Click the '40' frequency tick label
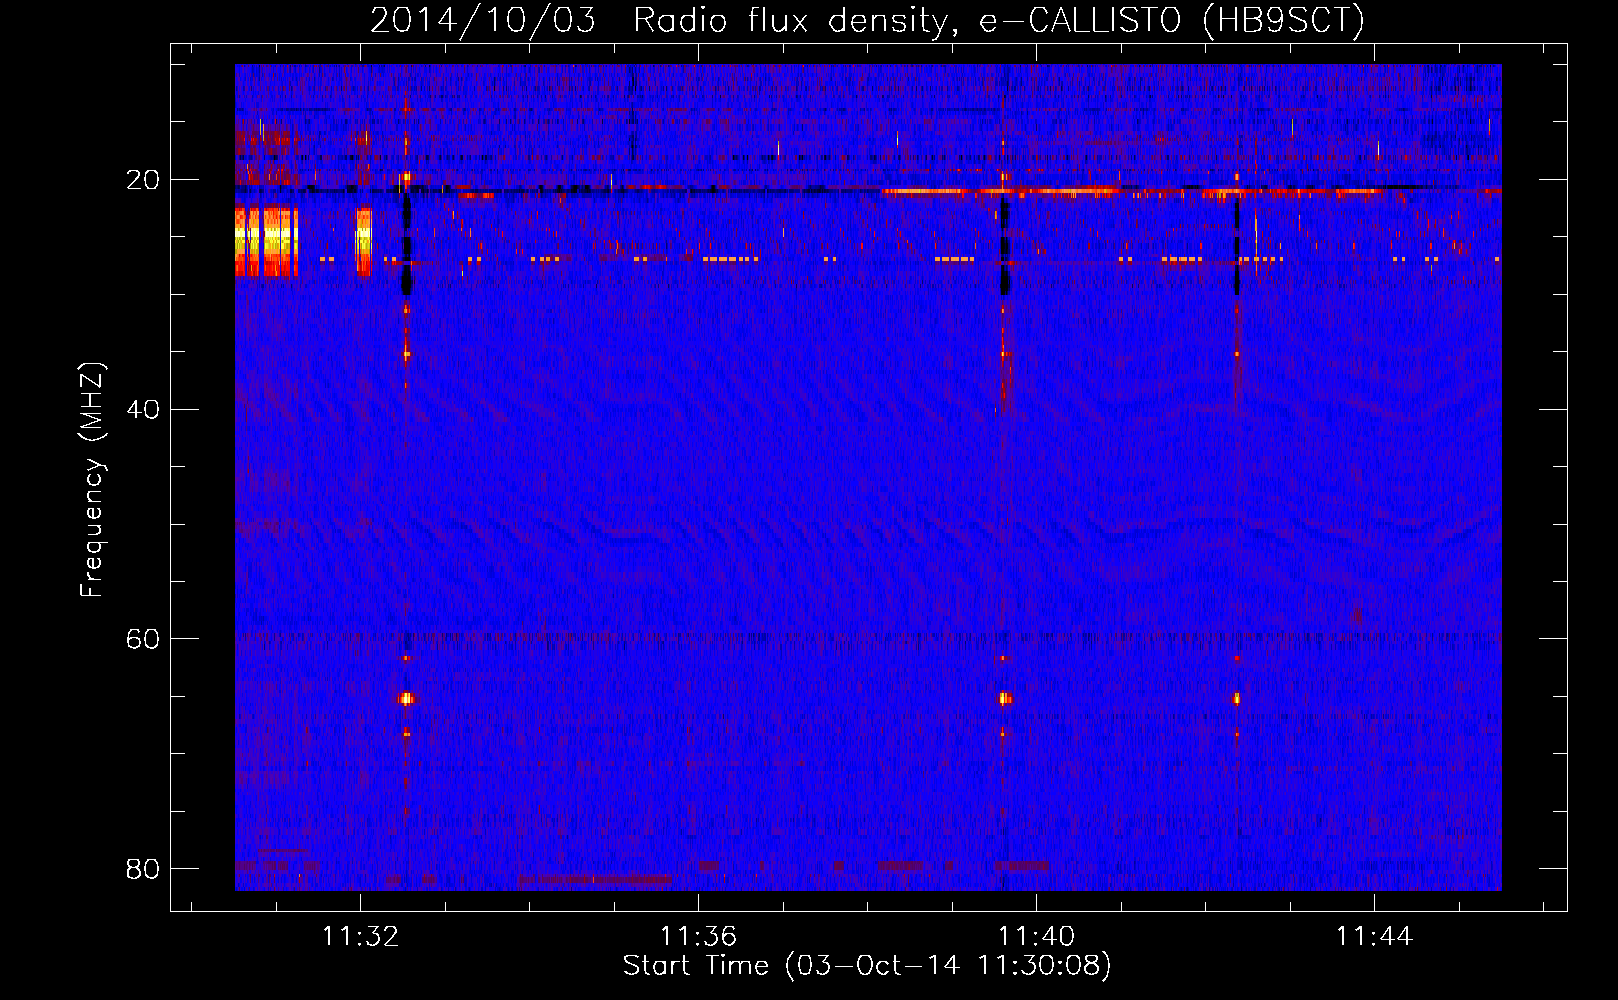Screen dimensions: 1618x1000 click(x=143, y=409)
